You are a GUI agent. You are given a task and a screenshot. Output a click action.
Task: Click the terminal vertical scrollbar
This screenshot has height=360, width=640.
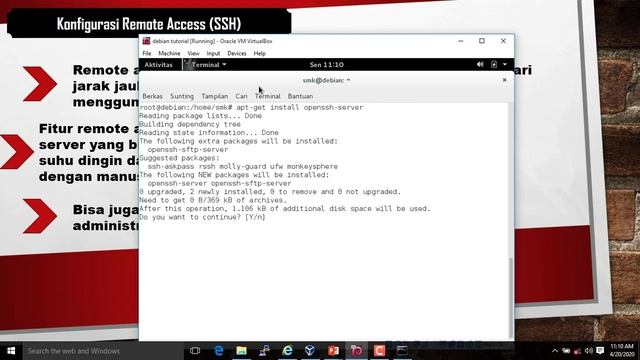pos(511,298)
